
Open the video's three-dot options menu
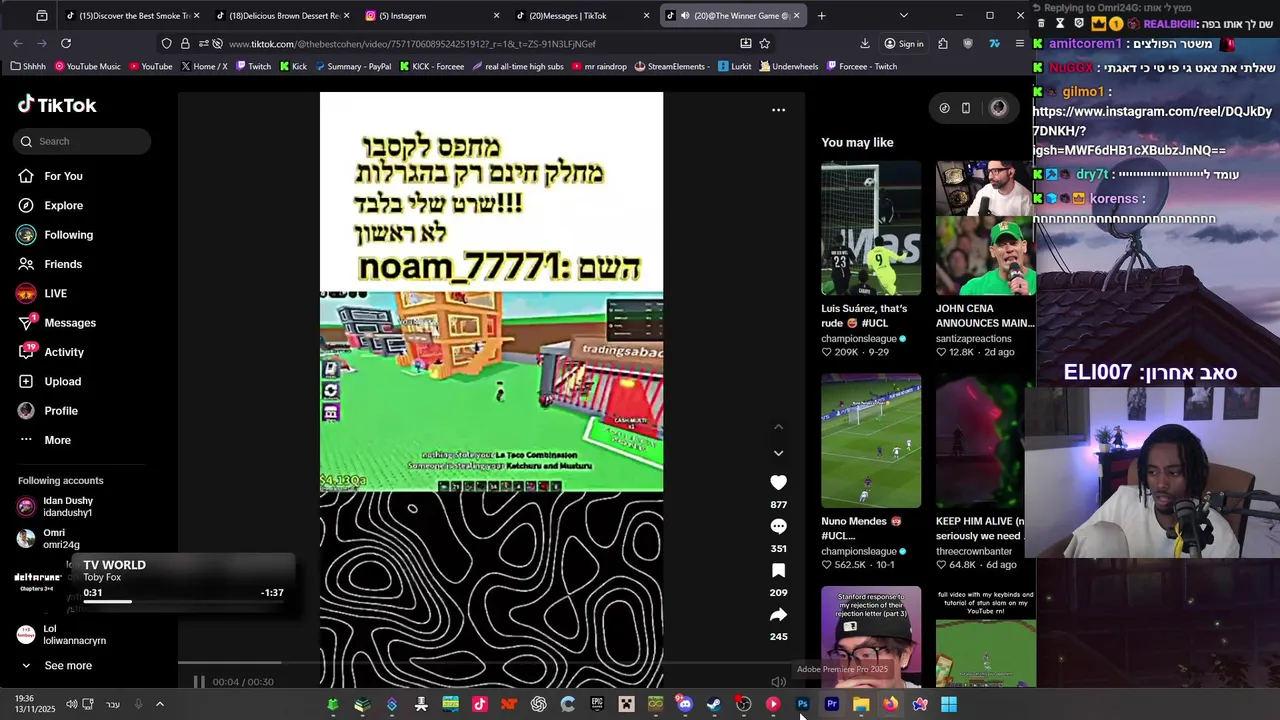click(x=778, y=110)
